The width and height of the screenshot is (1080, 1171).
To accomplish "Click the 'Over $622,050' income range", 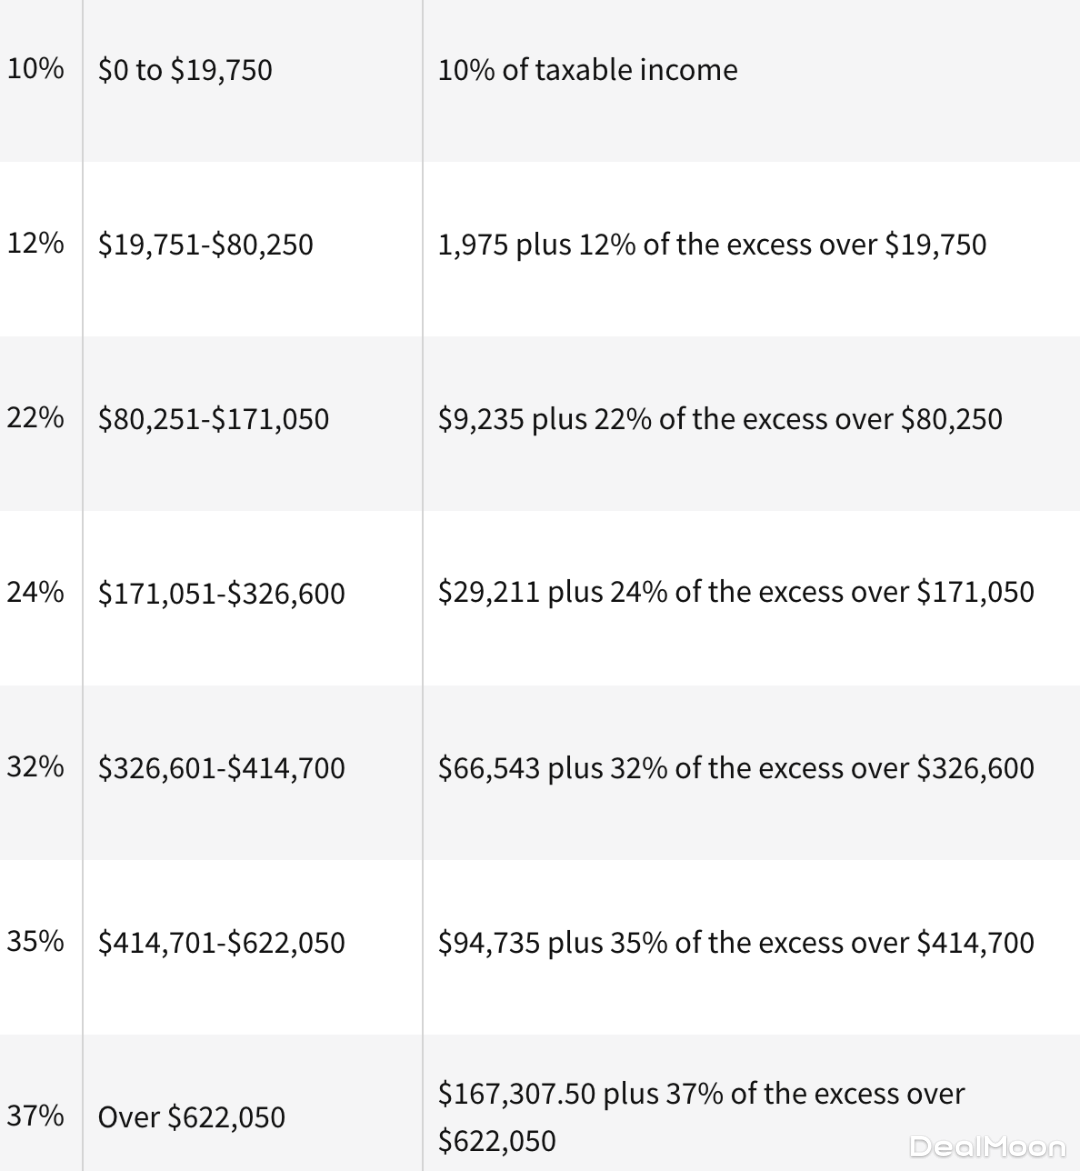I will point(191,1117).
